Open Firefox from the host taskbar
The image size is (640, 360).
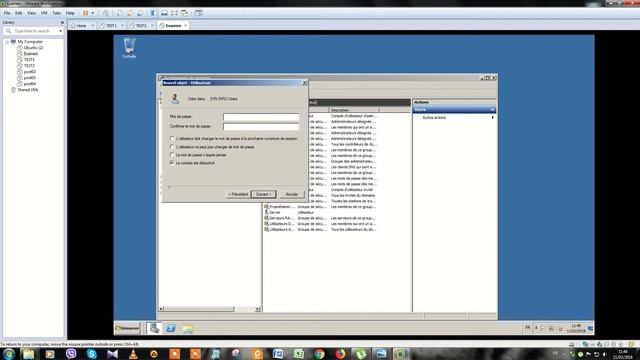pyautogui.click(x=340, y=354)
